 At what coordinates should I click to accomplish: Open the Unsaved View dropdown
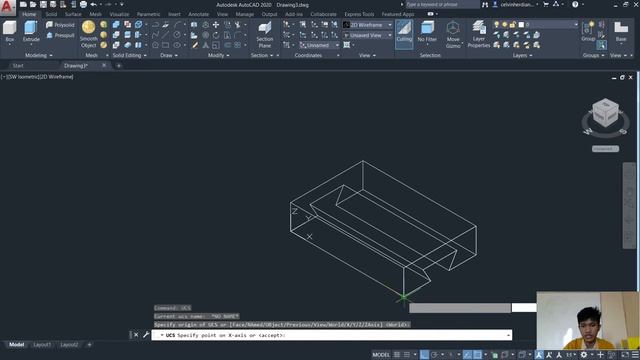[x=367, y=36]
